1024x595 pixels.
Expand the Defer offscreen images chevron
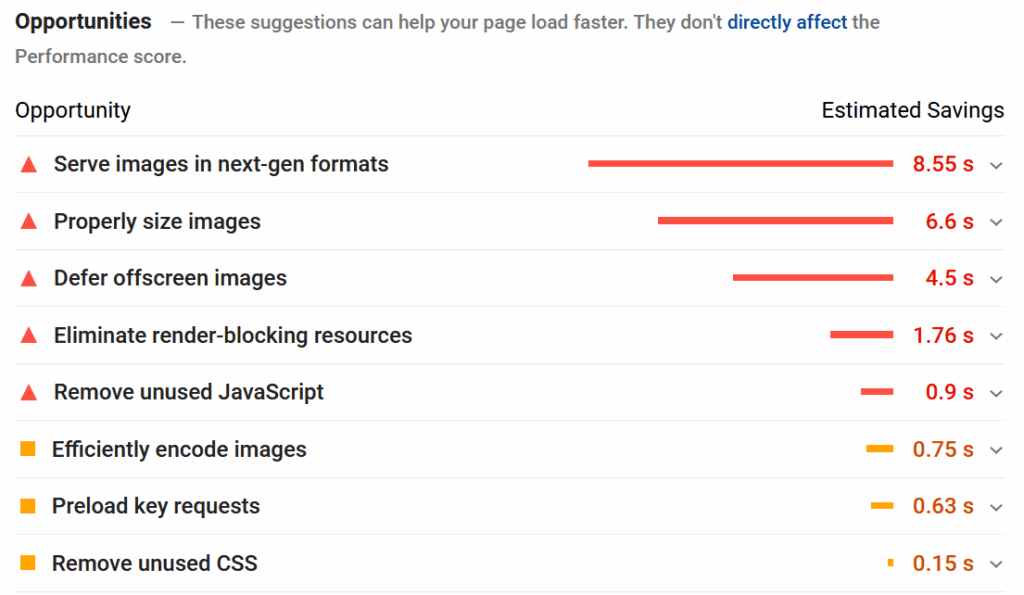click(x=996, y=280)
